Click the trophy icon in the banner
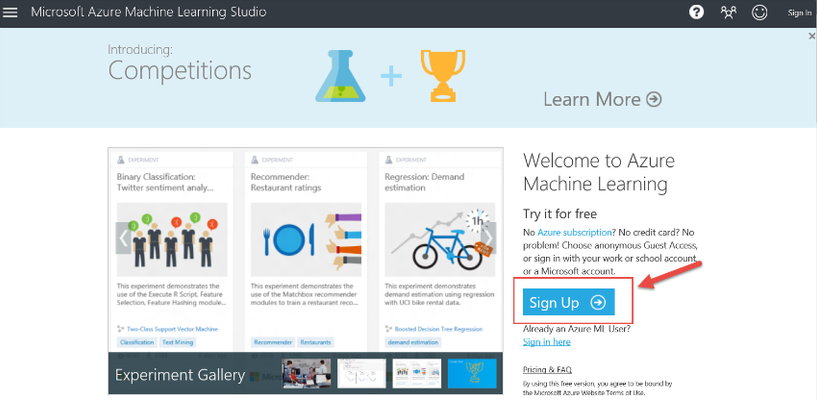Viewport: 817px width, 400px height. coord(443,76)
